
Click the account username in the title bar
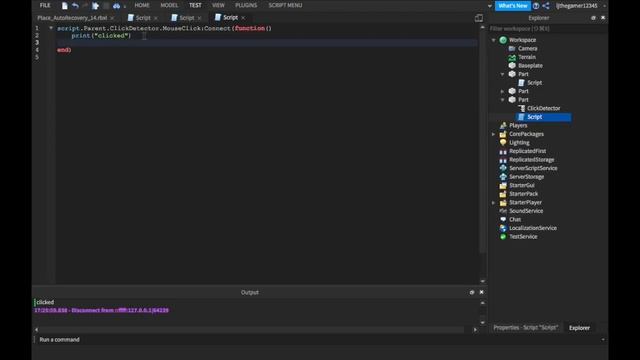[x=577, y=6]
